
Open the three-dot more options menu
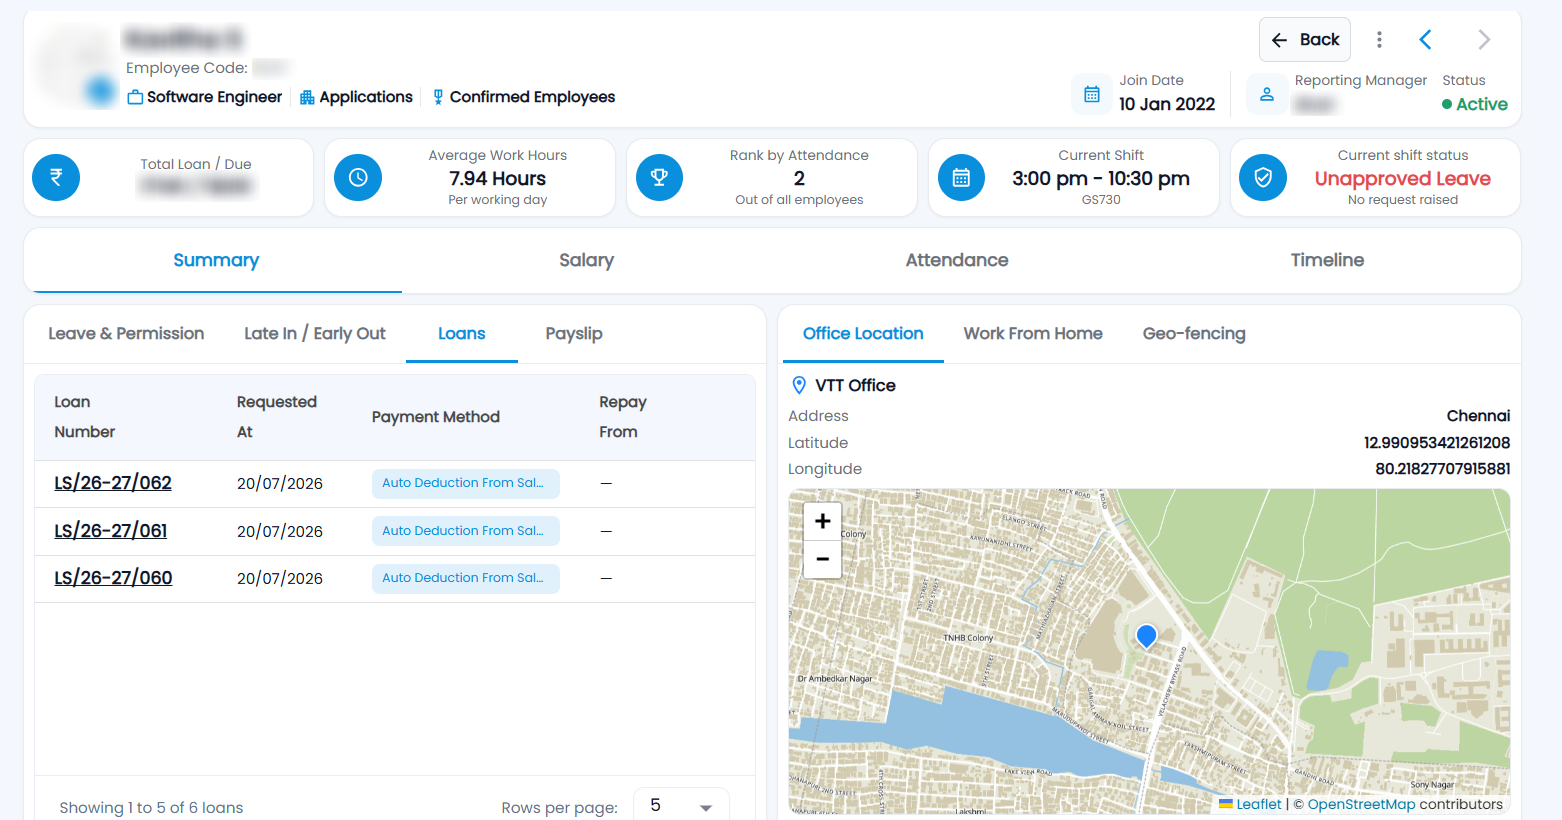[1379, 40]
